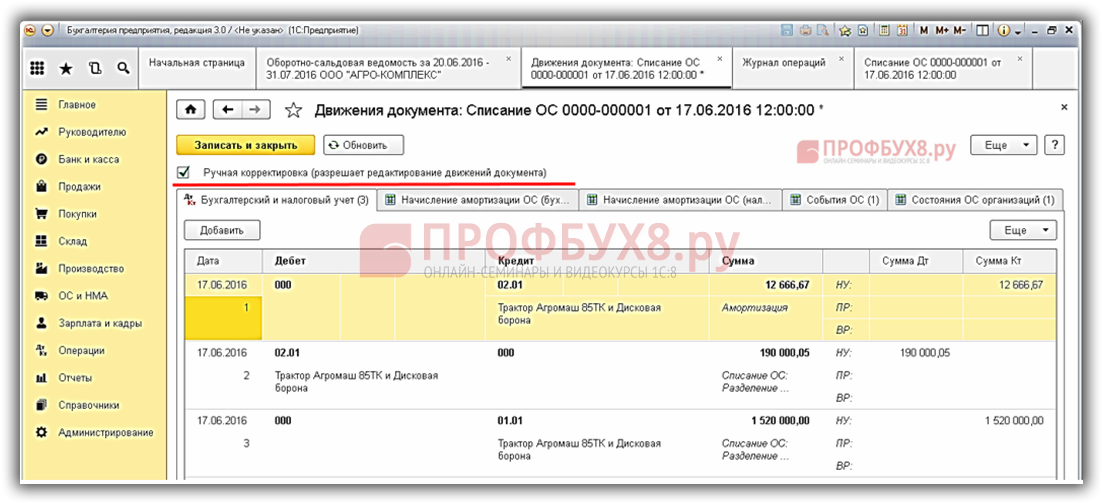
Task: Close the Движения документа tab
Action: 720,58
